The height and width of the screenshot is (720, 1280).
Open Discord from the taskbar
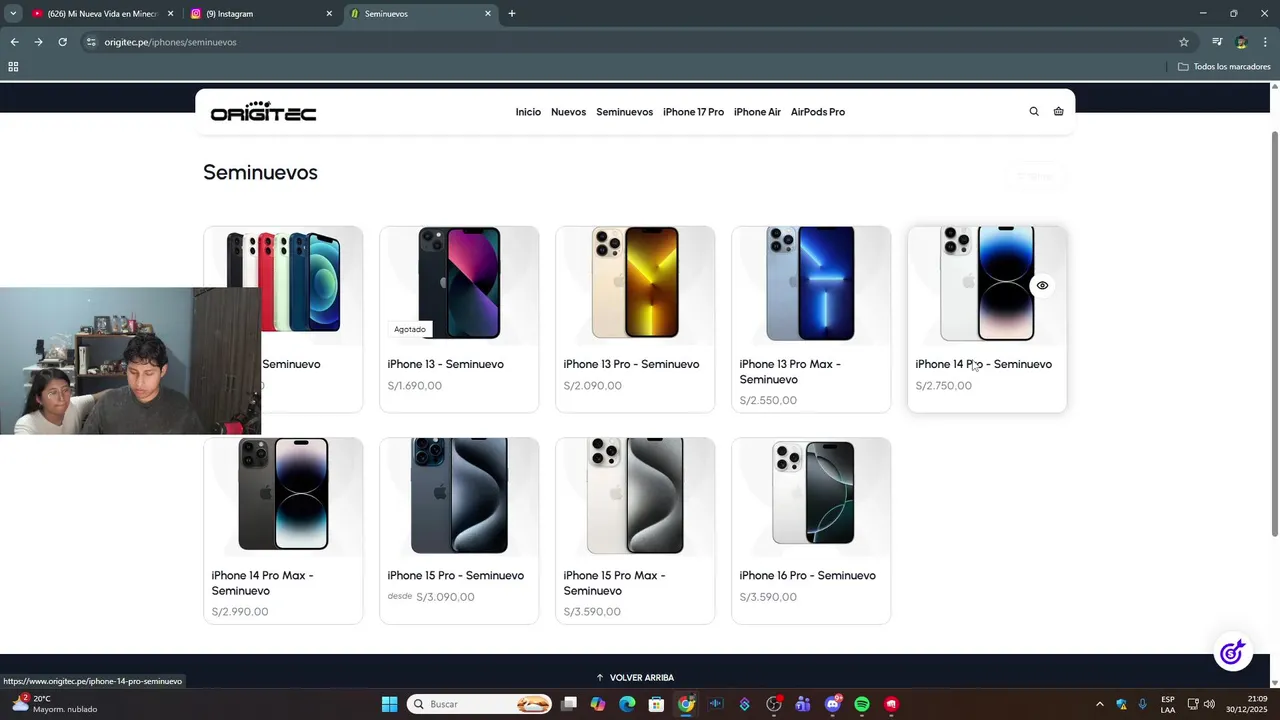[832, 704]
